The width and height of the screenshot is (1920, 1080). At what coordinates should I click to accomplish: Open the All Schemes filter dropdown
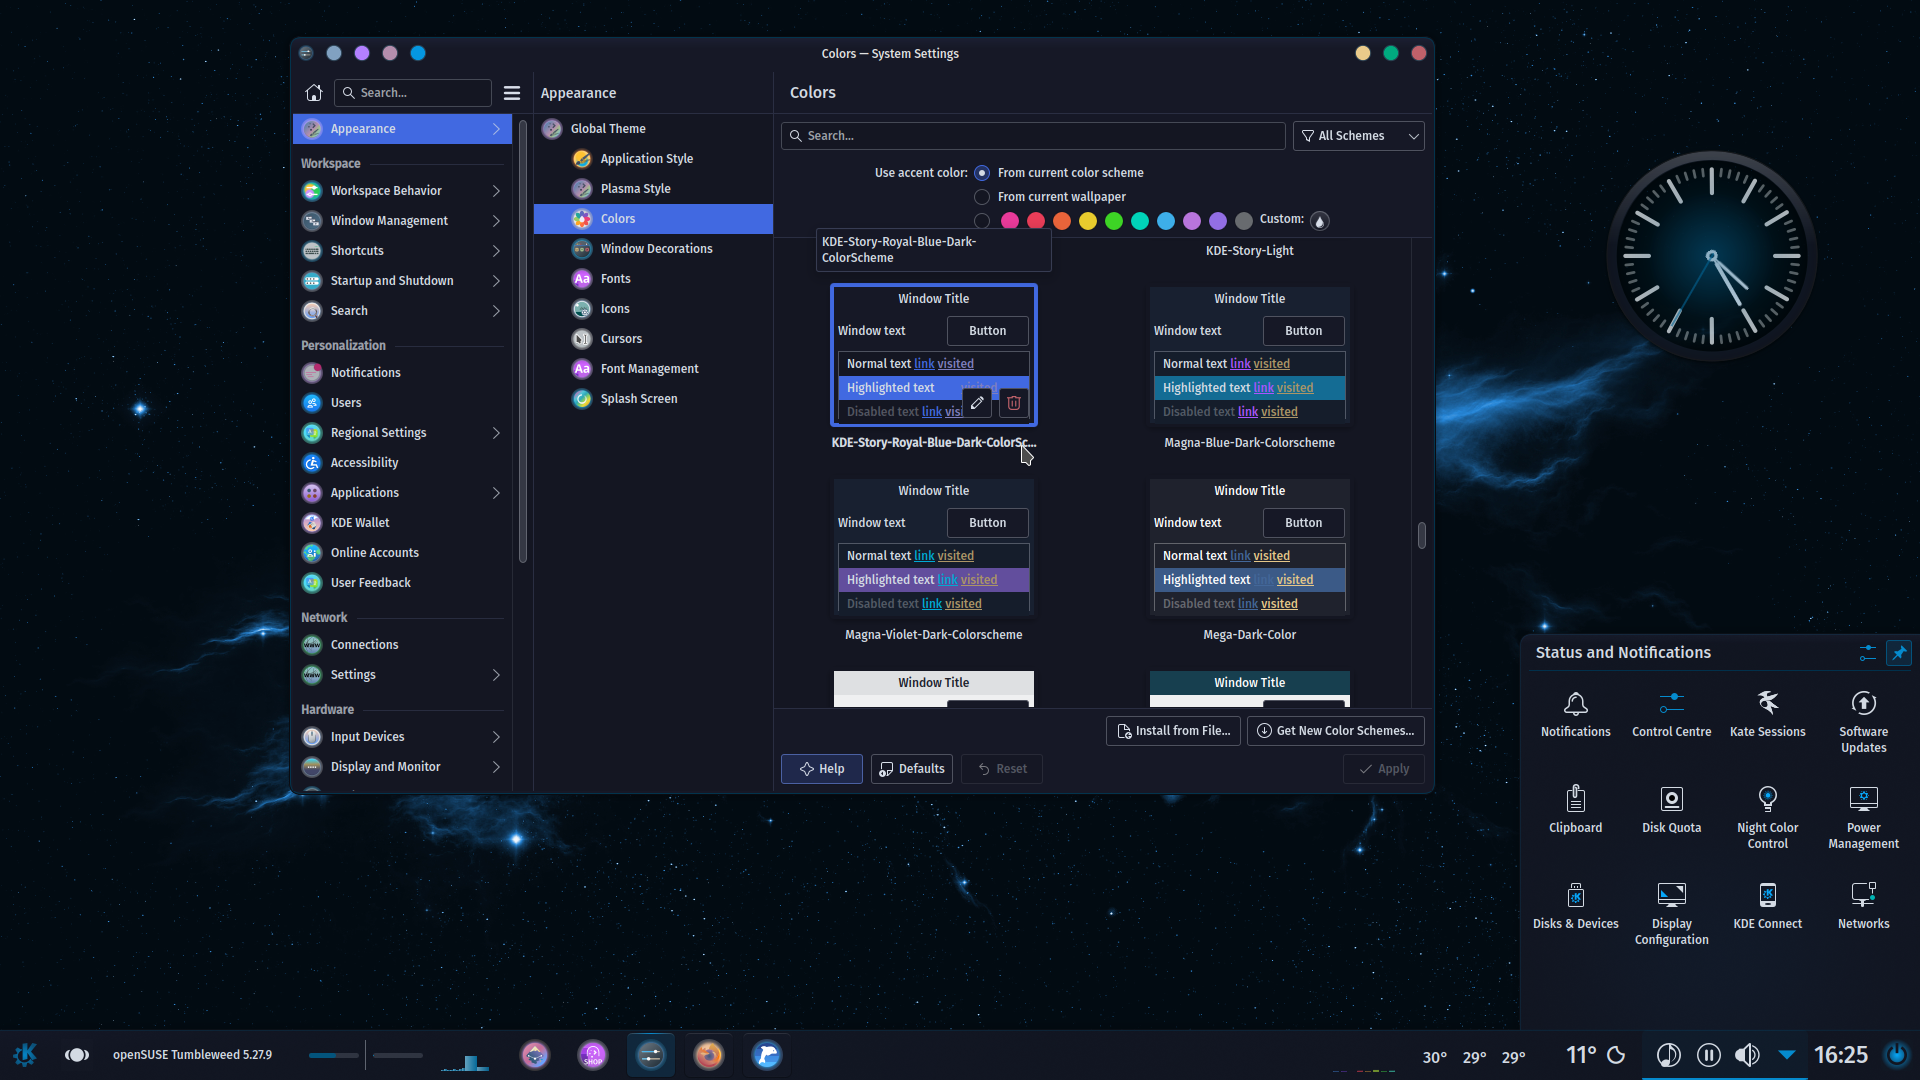point(1359,136)
